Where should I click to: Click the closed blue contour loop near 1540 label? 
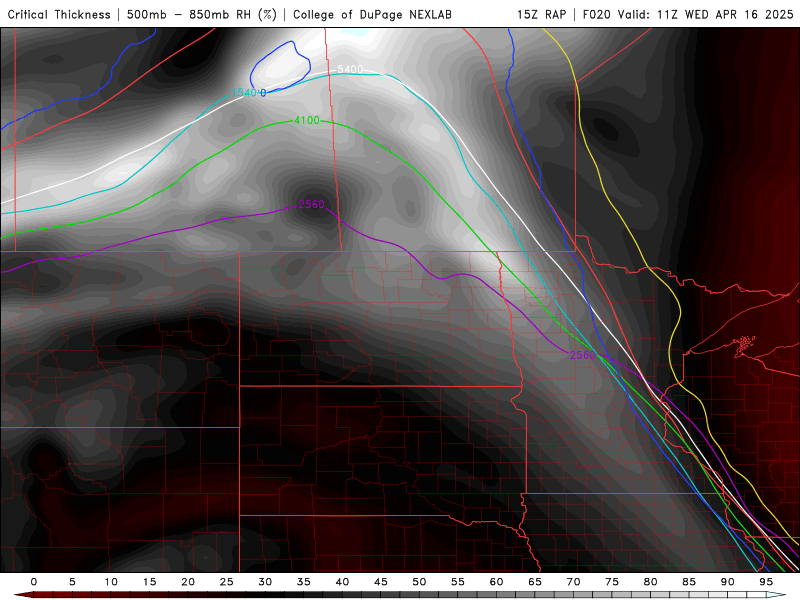pyautogui.click(x=280, y=67)
